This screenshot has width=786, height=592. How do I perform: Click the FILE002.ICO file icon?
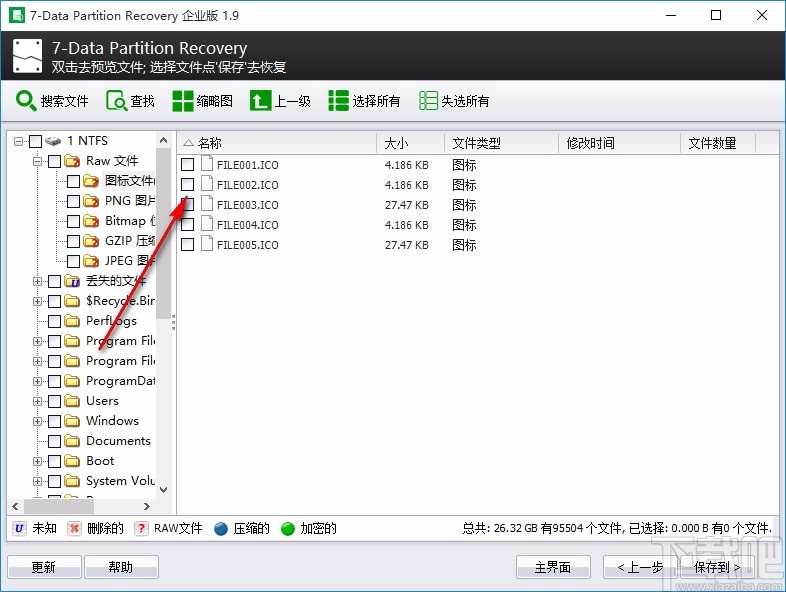[x=207, y=184]
